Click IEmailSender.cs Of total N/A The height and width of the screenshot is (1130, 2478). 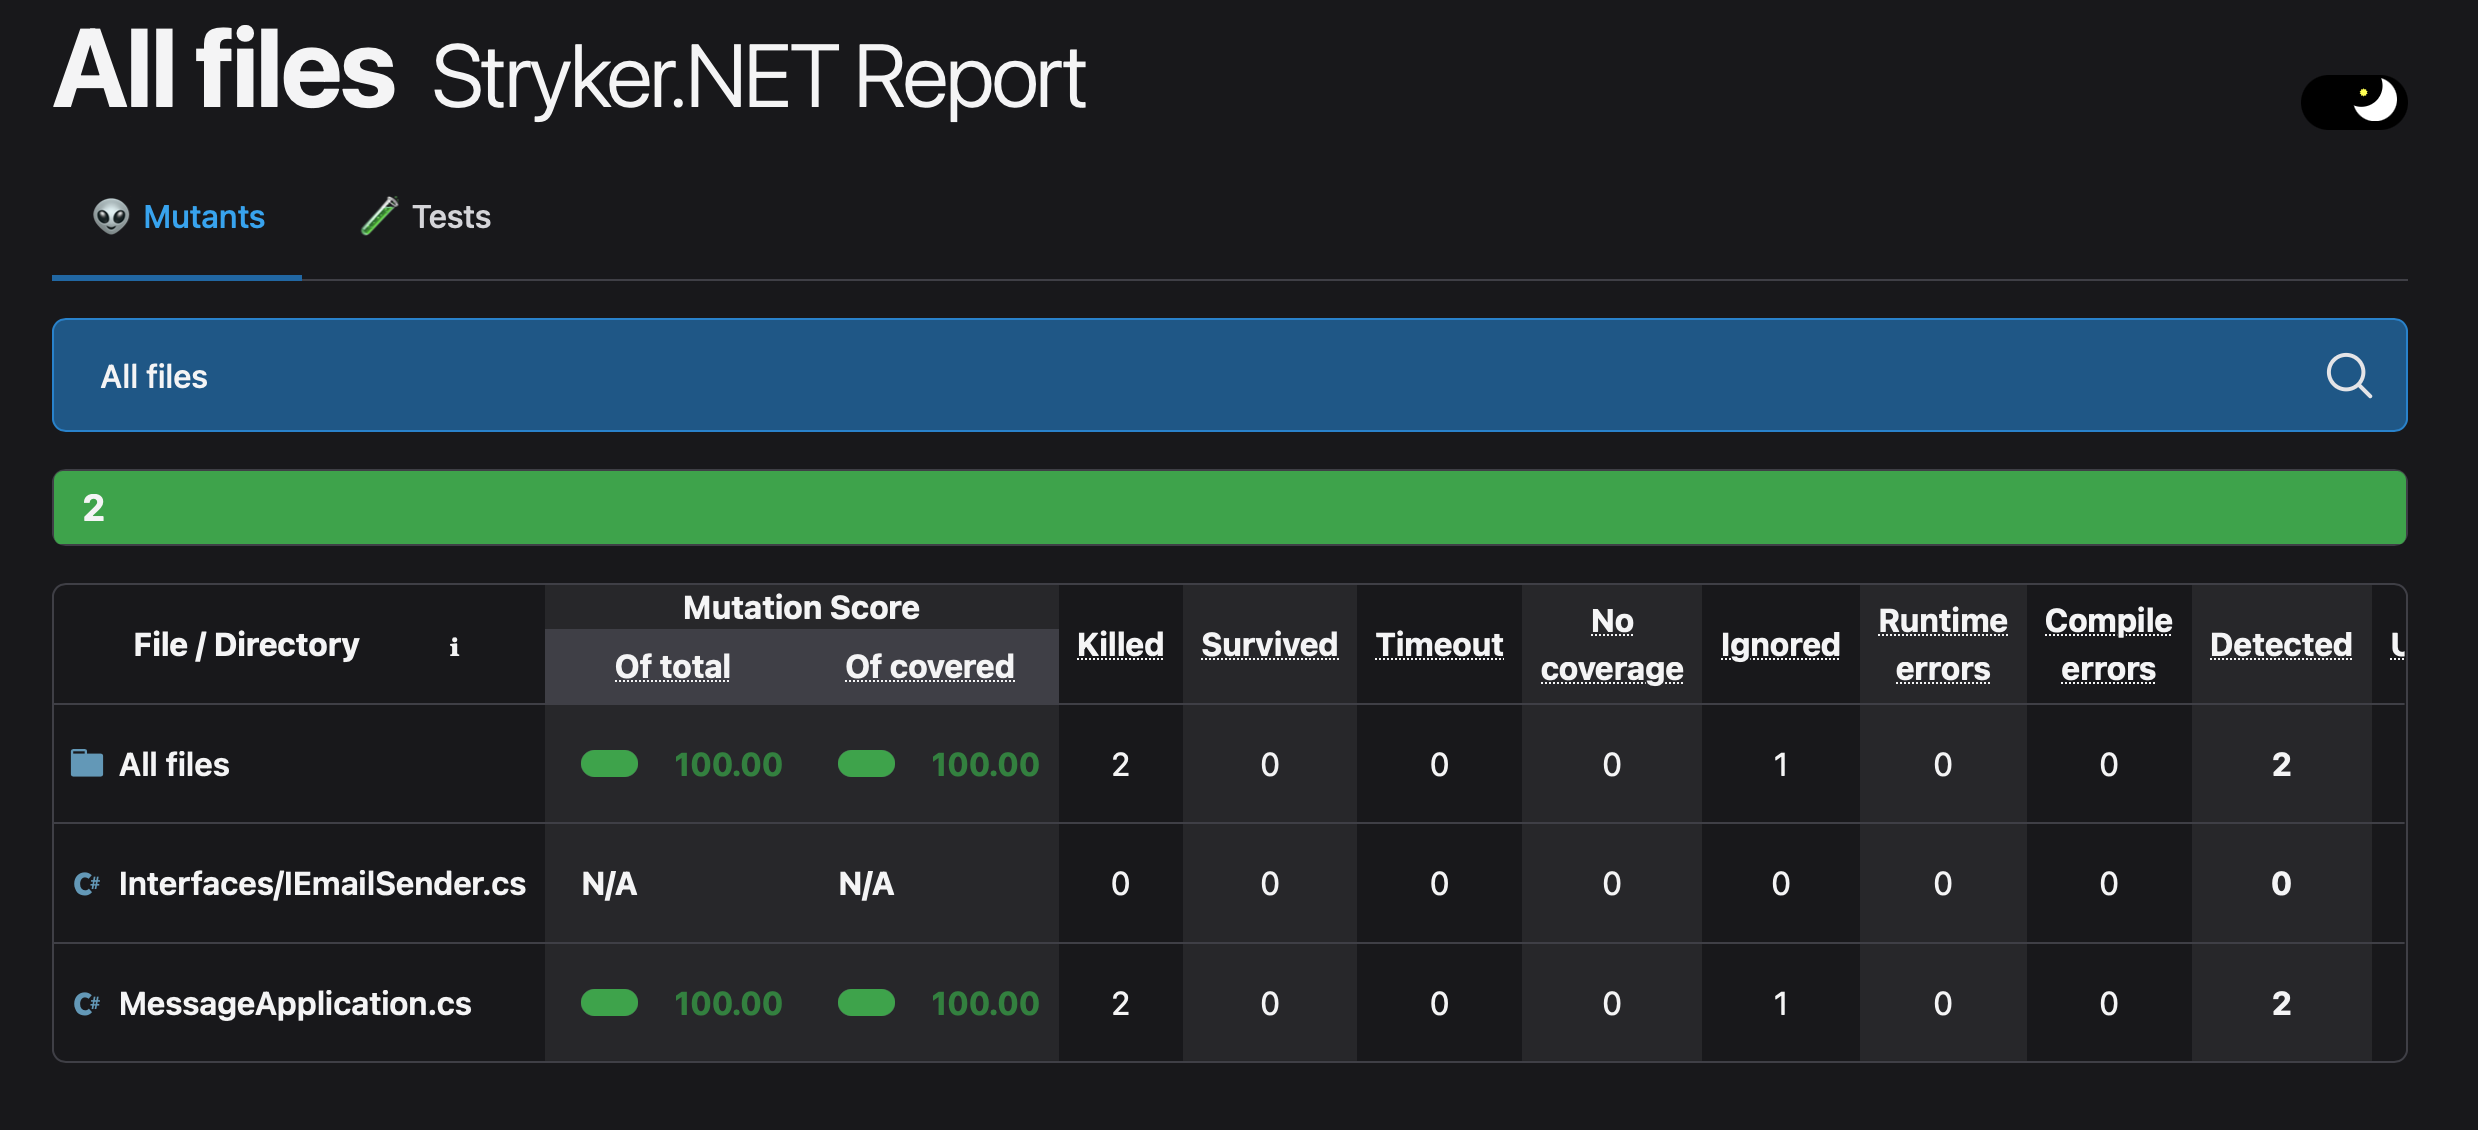pos(609,884)
